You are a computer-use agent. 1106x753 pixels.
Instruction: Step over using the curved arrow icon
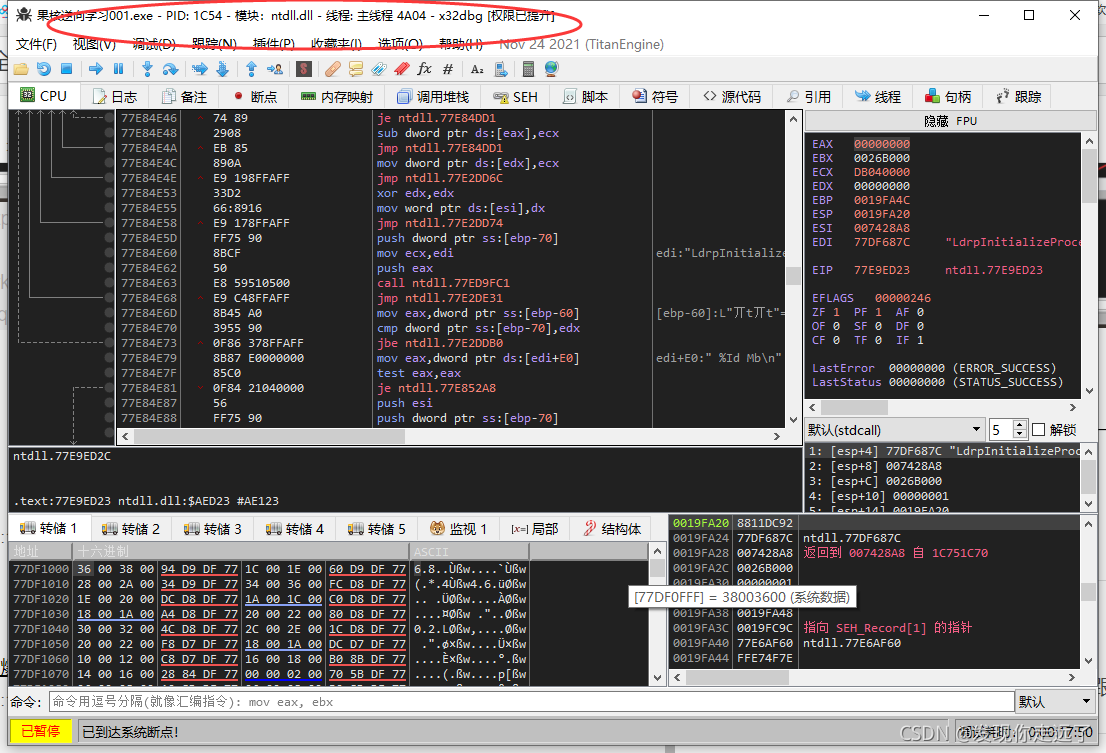point(170,69)
